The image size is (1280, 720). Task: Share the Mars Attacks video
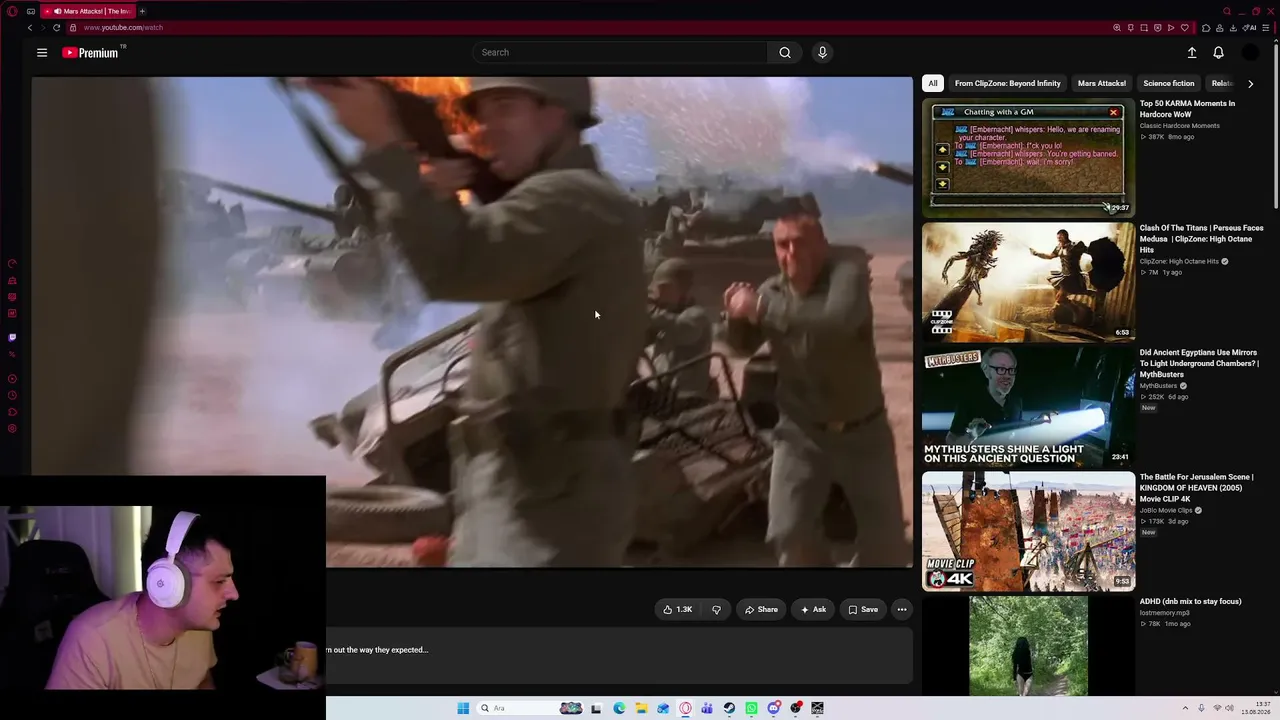point(760,610)
